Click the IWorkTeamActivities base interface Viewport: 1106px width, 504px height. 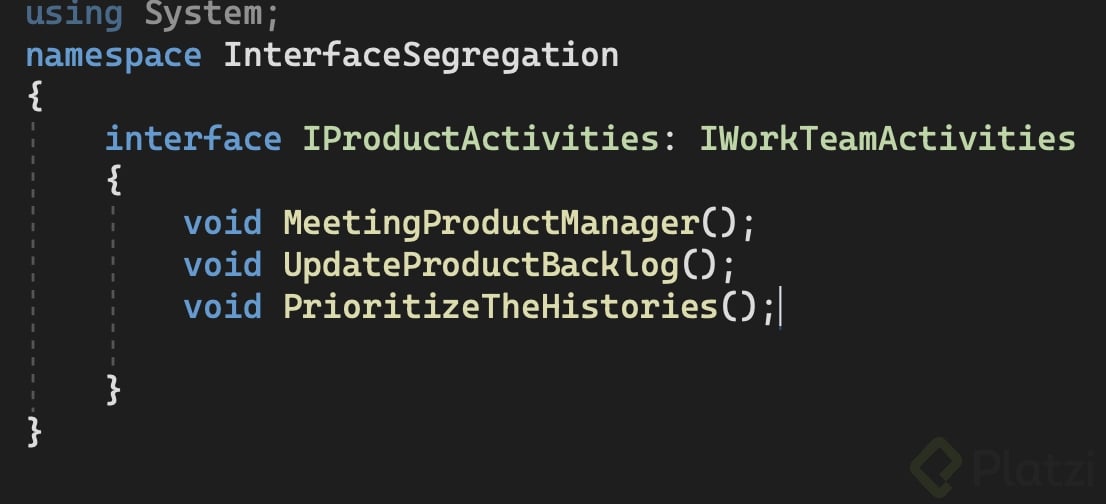point(886,138)
